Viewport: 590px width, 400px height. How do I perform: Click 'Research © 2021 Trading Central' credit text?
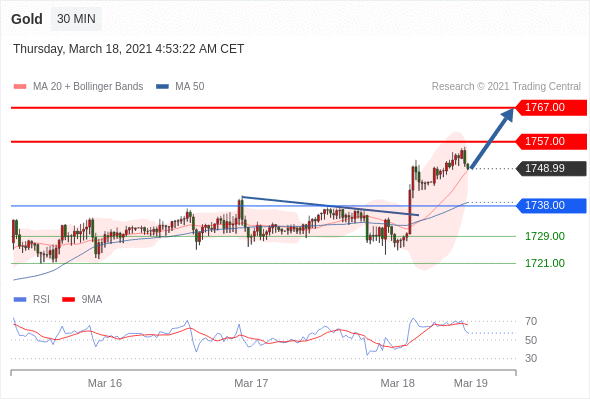point(506,87)
